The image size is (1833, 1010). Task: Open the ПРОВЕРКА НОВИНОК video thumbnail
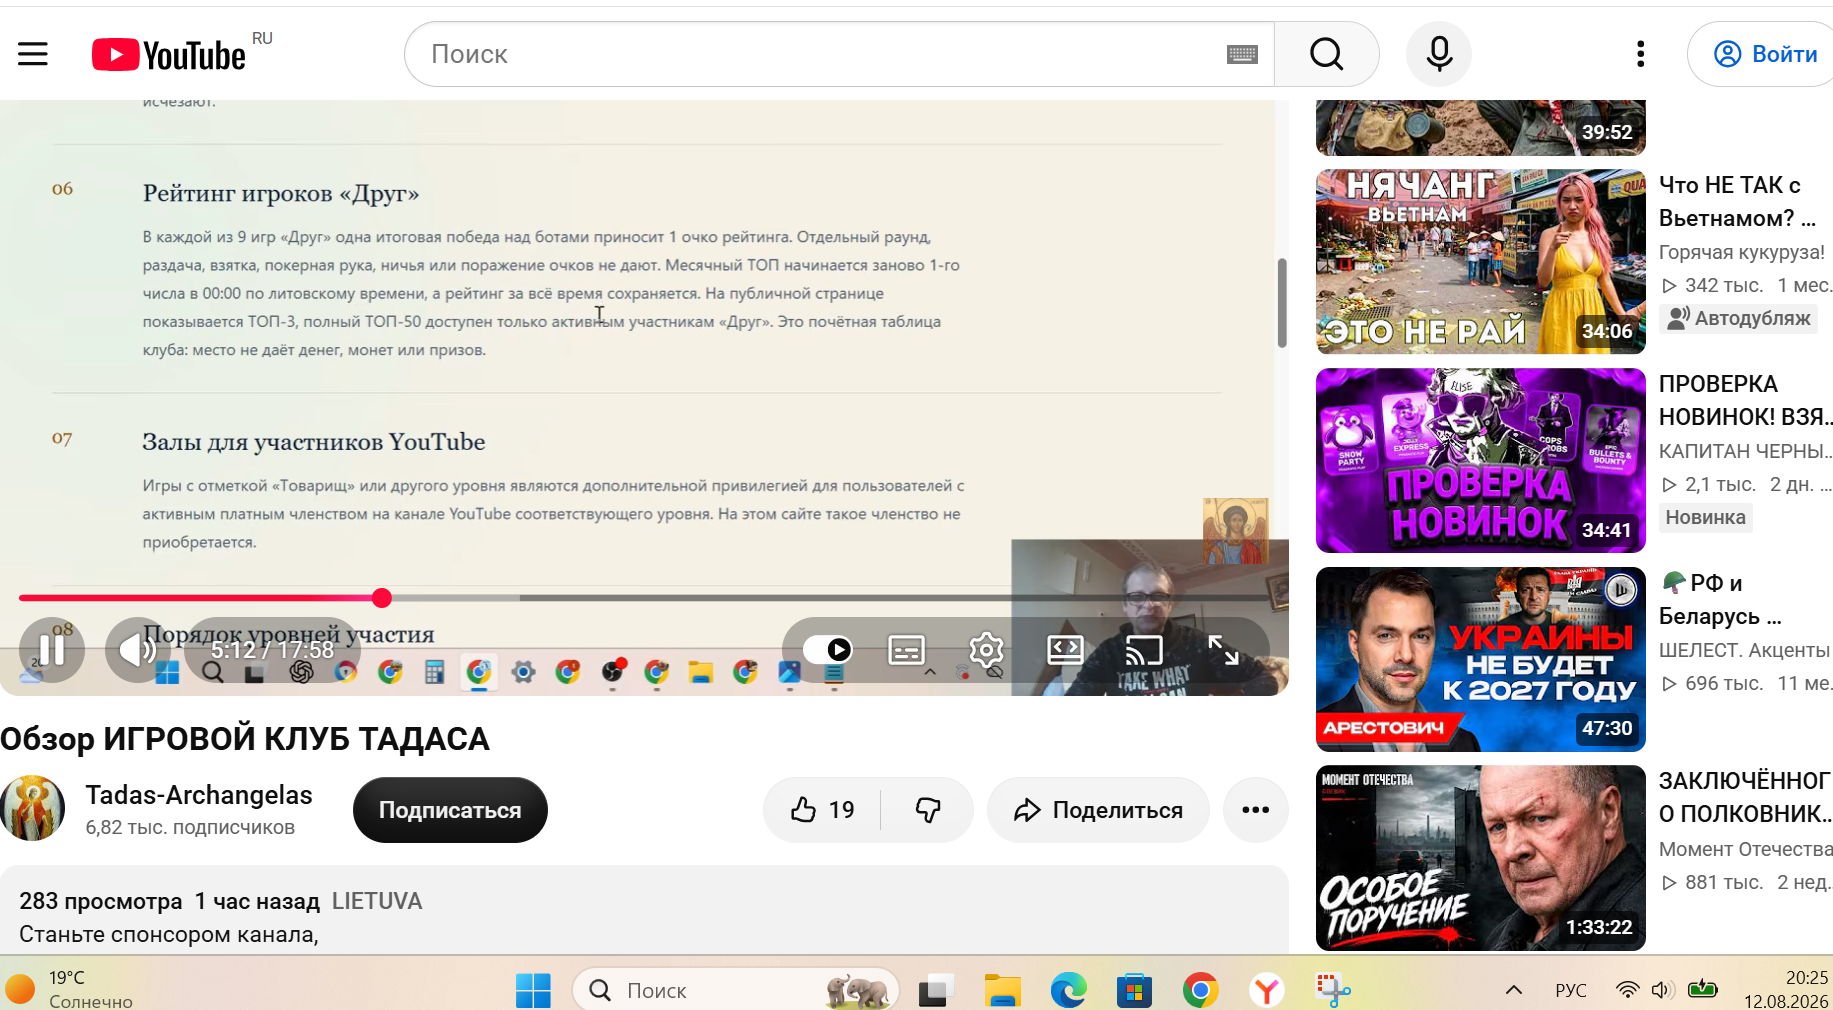pyautogui.click(x=1481, y=461)
